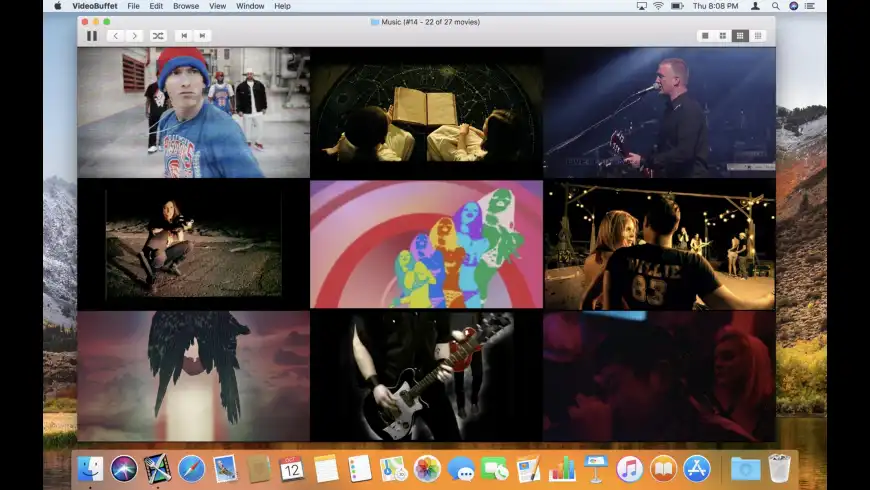Open the Wi-Fi status menu
Viewport: 870px width, 490px height.
point(658,6)
